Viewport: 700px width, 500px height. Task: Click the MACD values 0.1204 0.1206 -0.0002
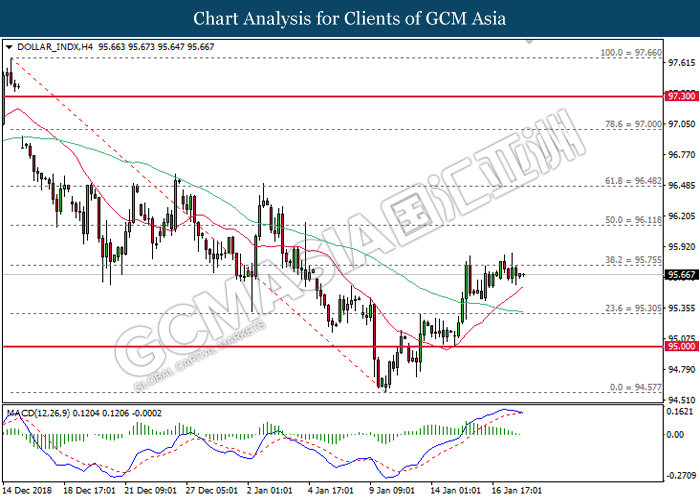point(117,414)
